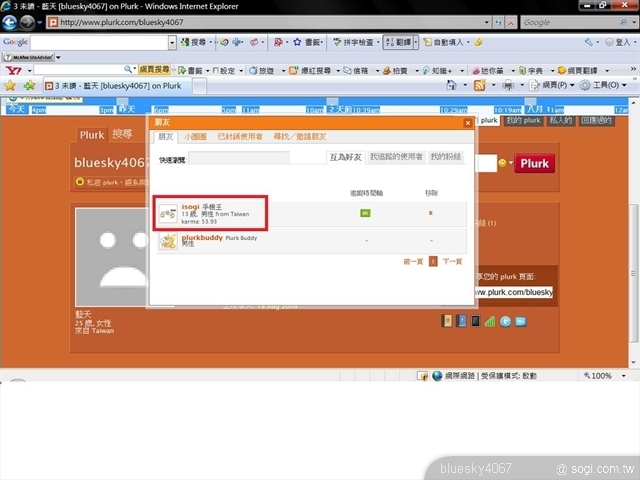This screenshot has height=480, width=640.
Task: Click the favorites star icon
Action: [x=11, y=86]
